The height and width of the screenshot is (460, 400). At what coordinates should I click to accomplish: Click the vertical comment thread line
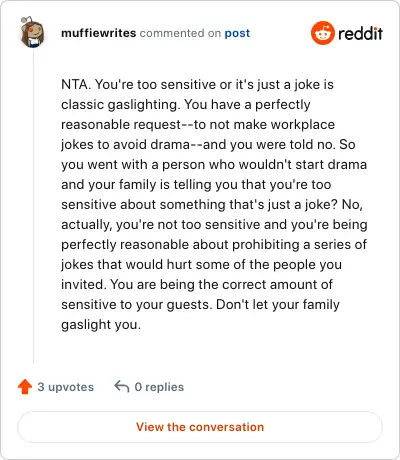click(33, 207)
